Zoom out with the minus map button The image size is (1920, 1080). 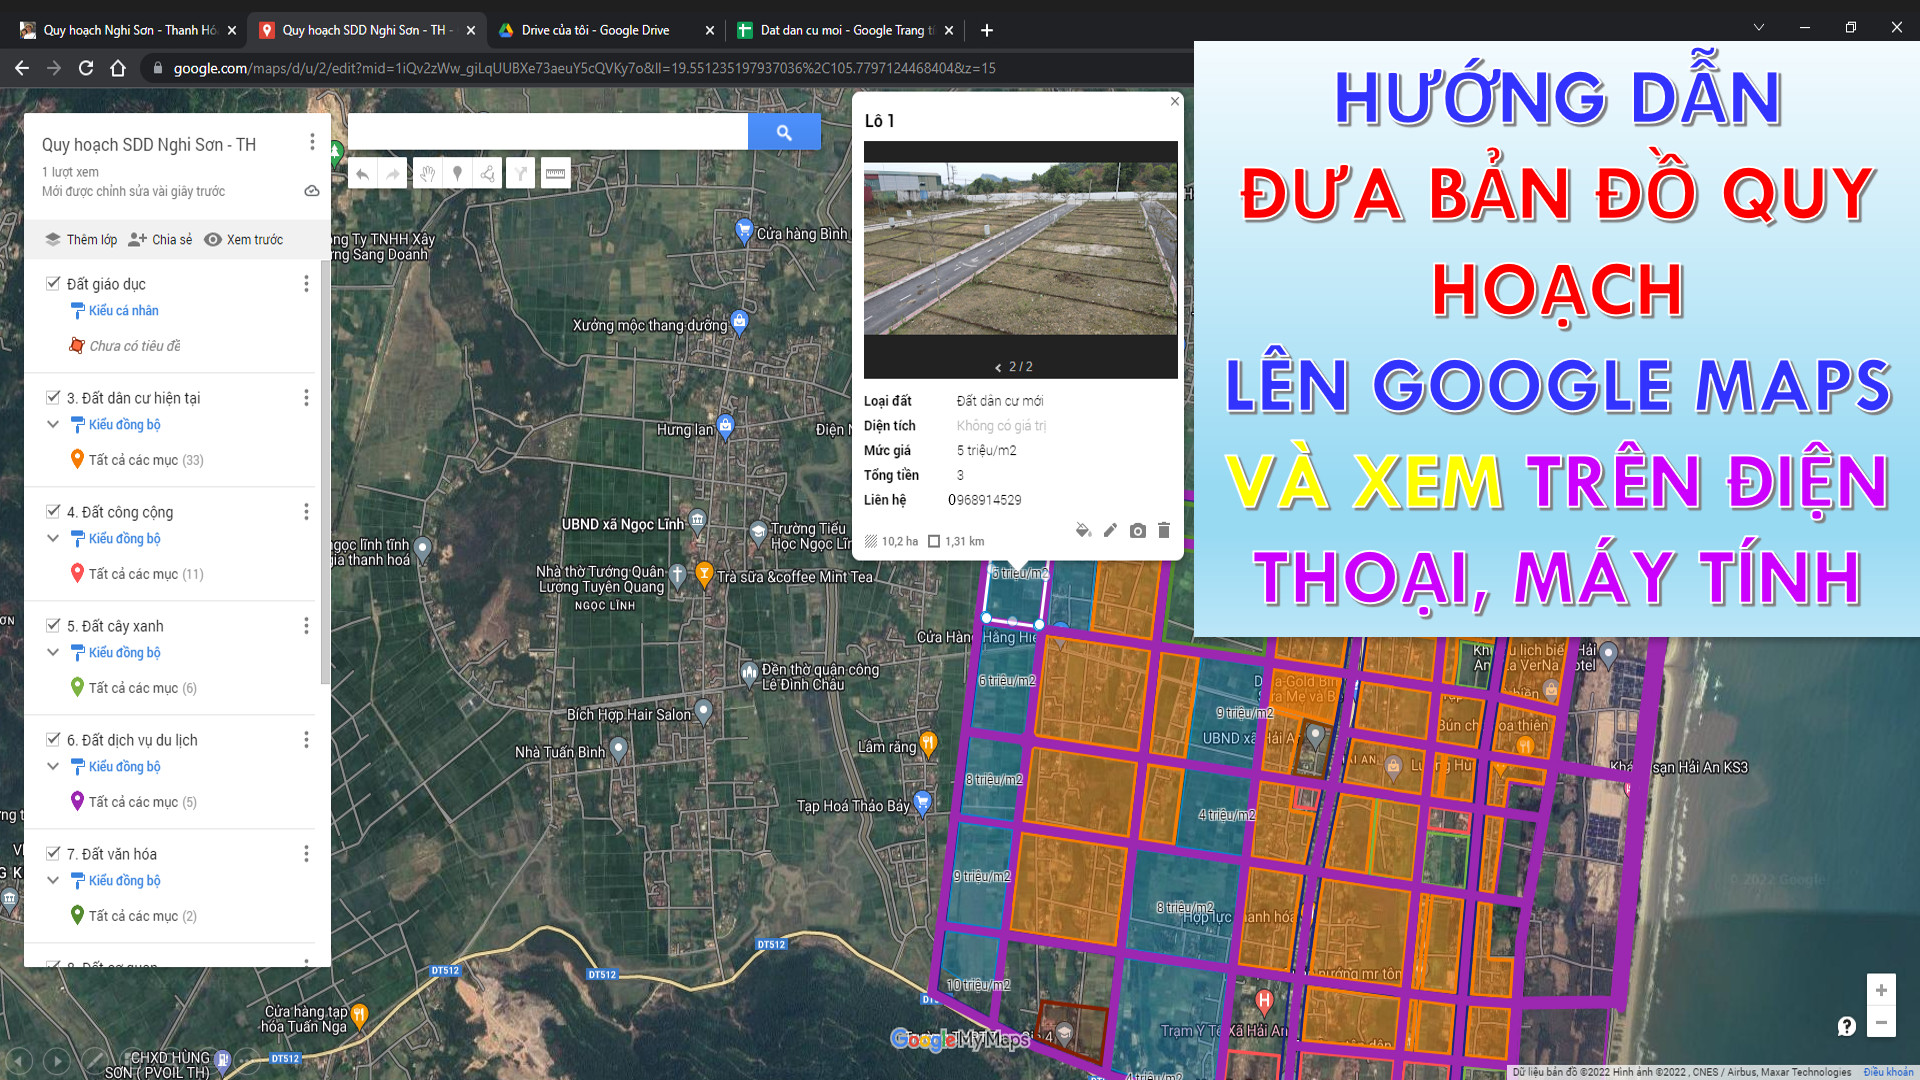1881,1023
